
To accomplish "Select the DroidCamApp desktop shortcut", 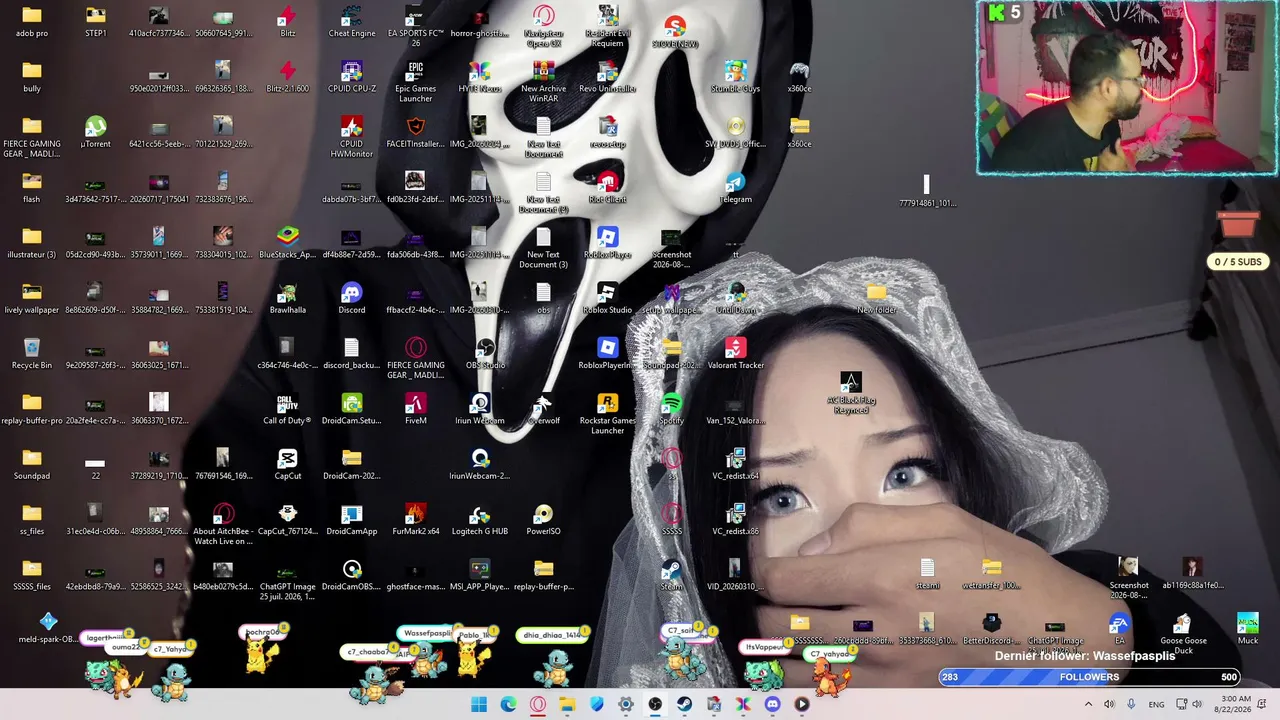I will 352,519.
